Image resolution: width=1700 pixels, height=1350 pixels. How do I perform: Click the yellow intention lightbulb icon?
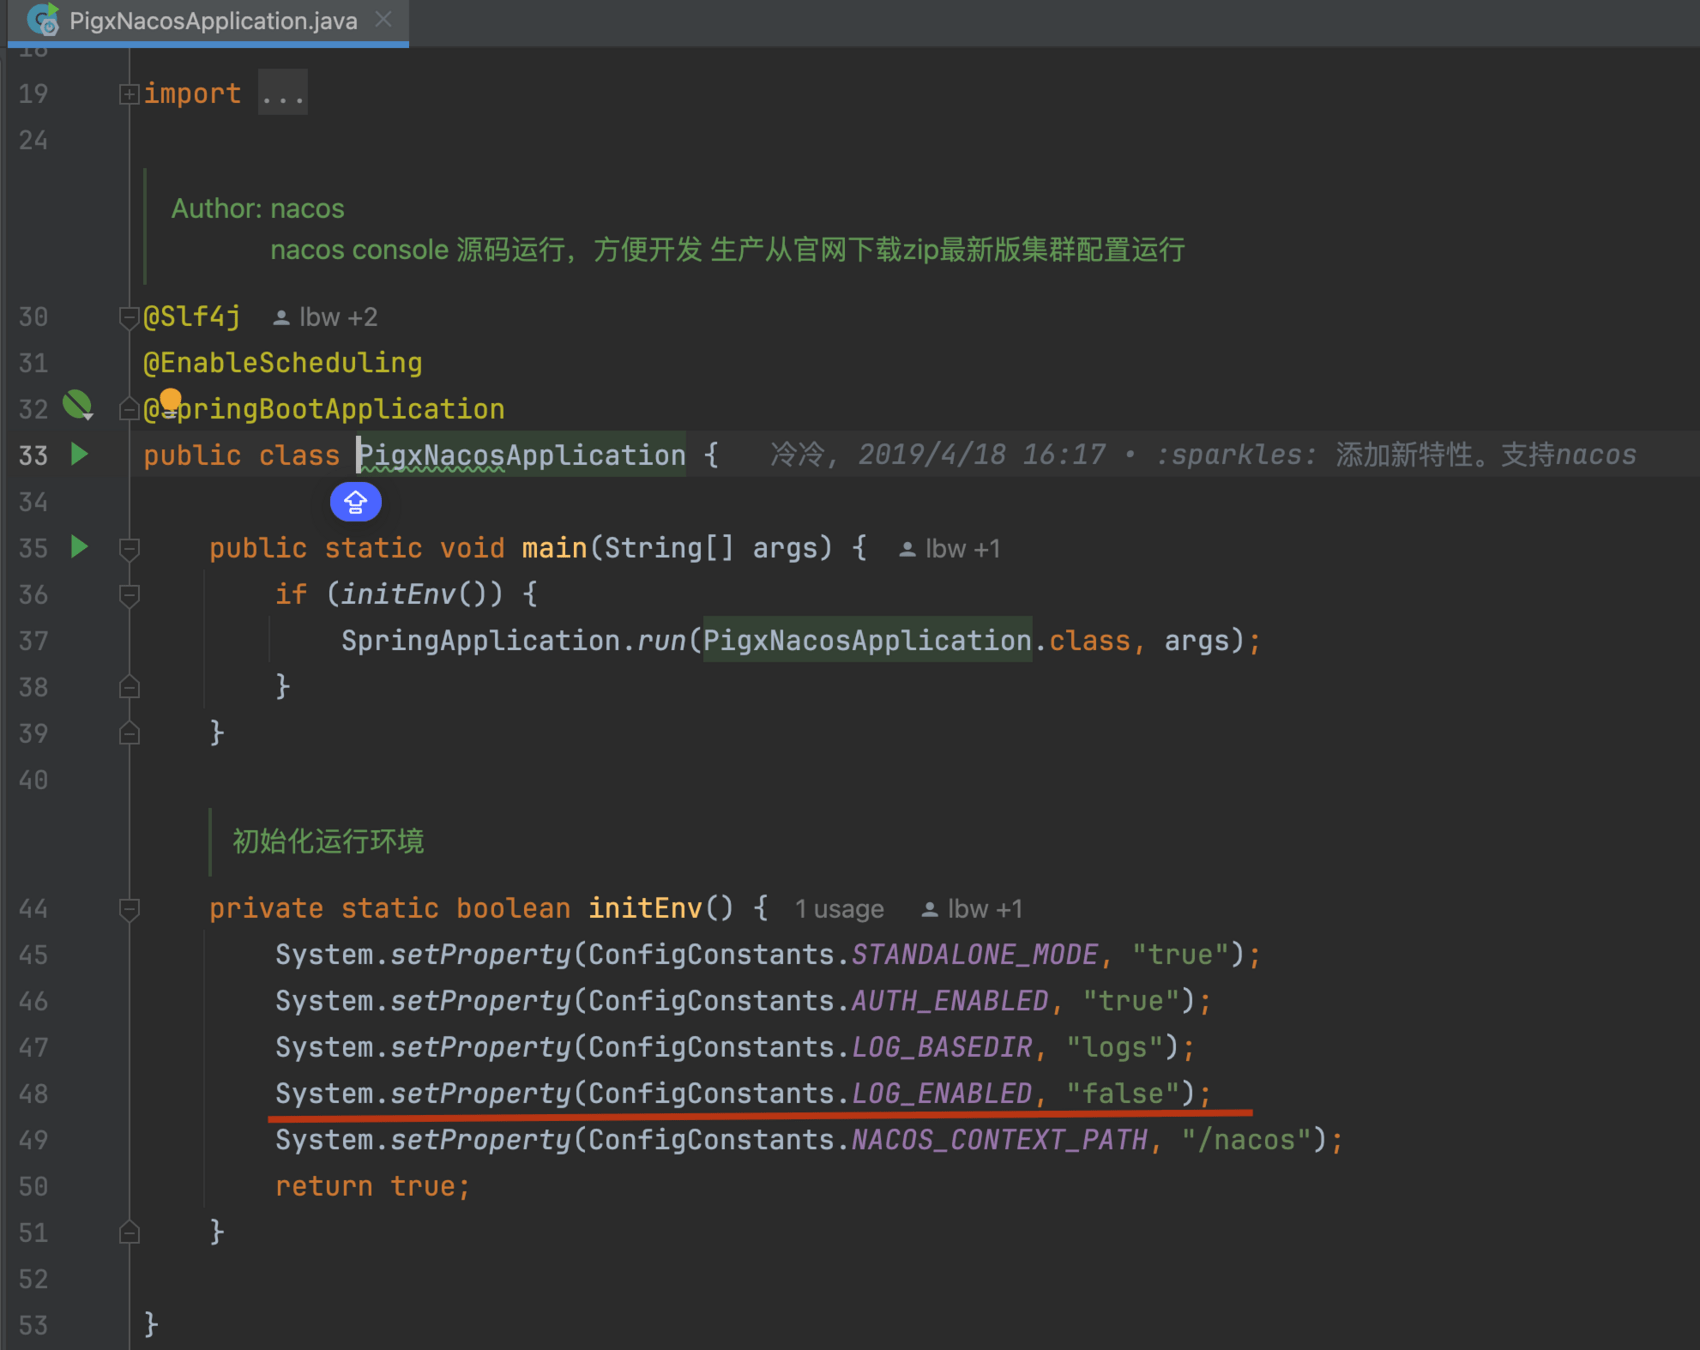pos(171,400)
